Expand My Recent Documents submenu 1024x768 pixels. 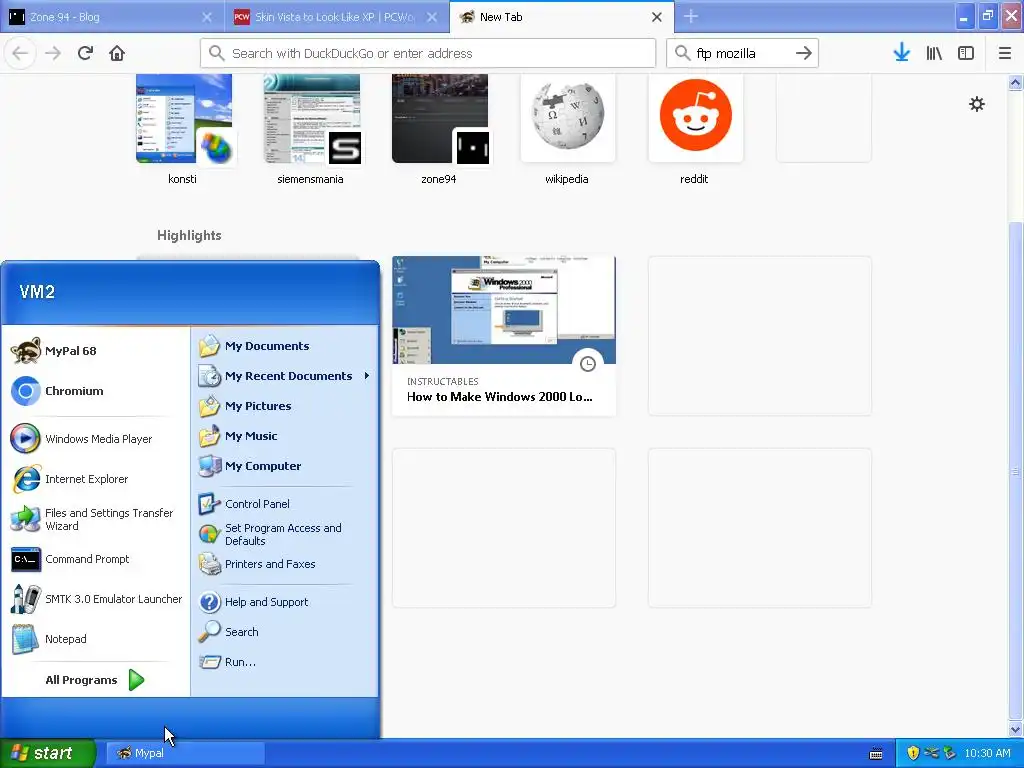[x=285, y=376]
